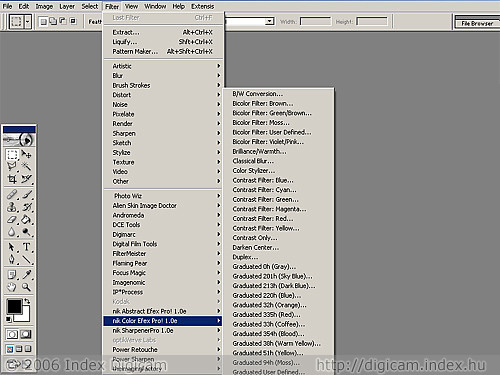500x375 pixels.
Task: Switch to Quick Mask mode
Action: click(26, 334)
